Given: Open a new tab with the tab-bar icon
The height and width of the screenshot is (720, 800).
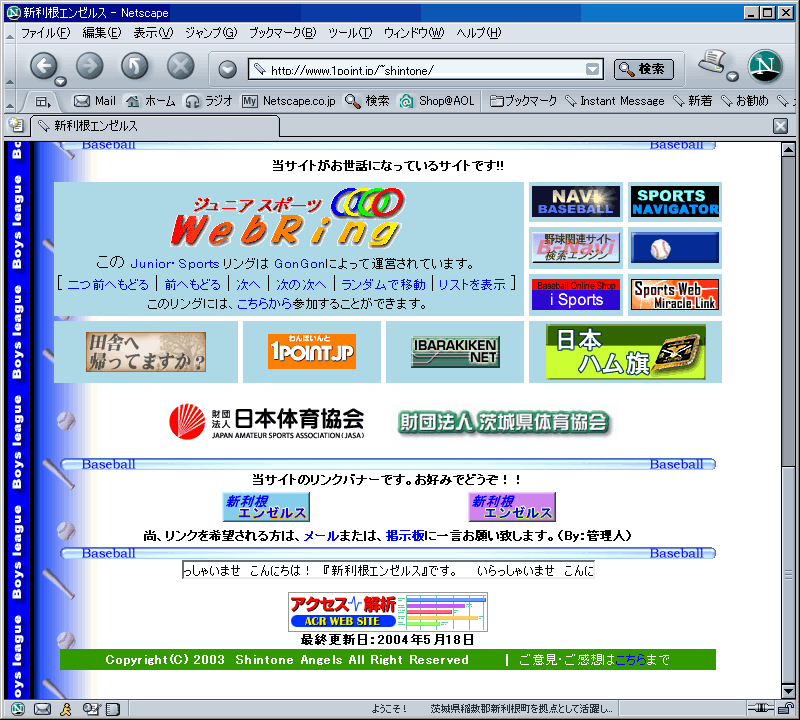Looking at the screenshot, I should pos(16,125).
